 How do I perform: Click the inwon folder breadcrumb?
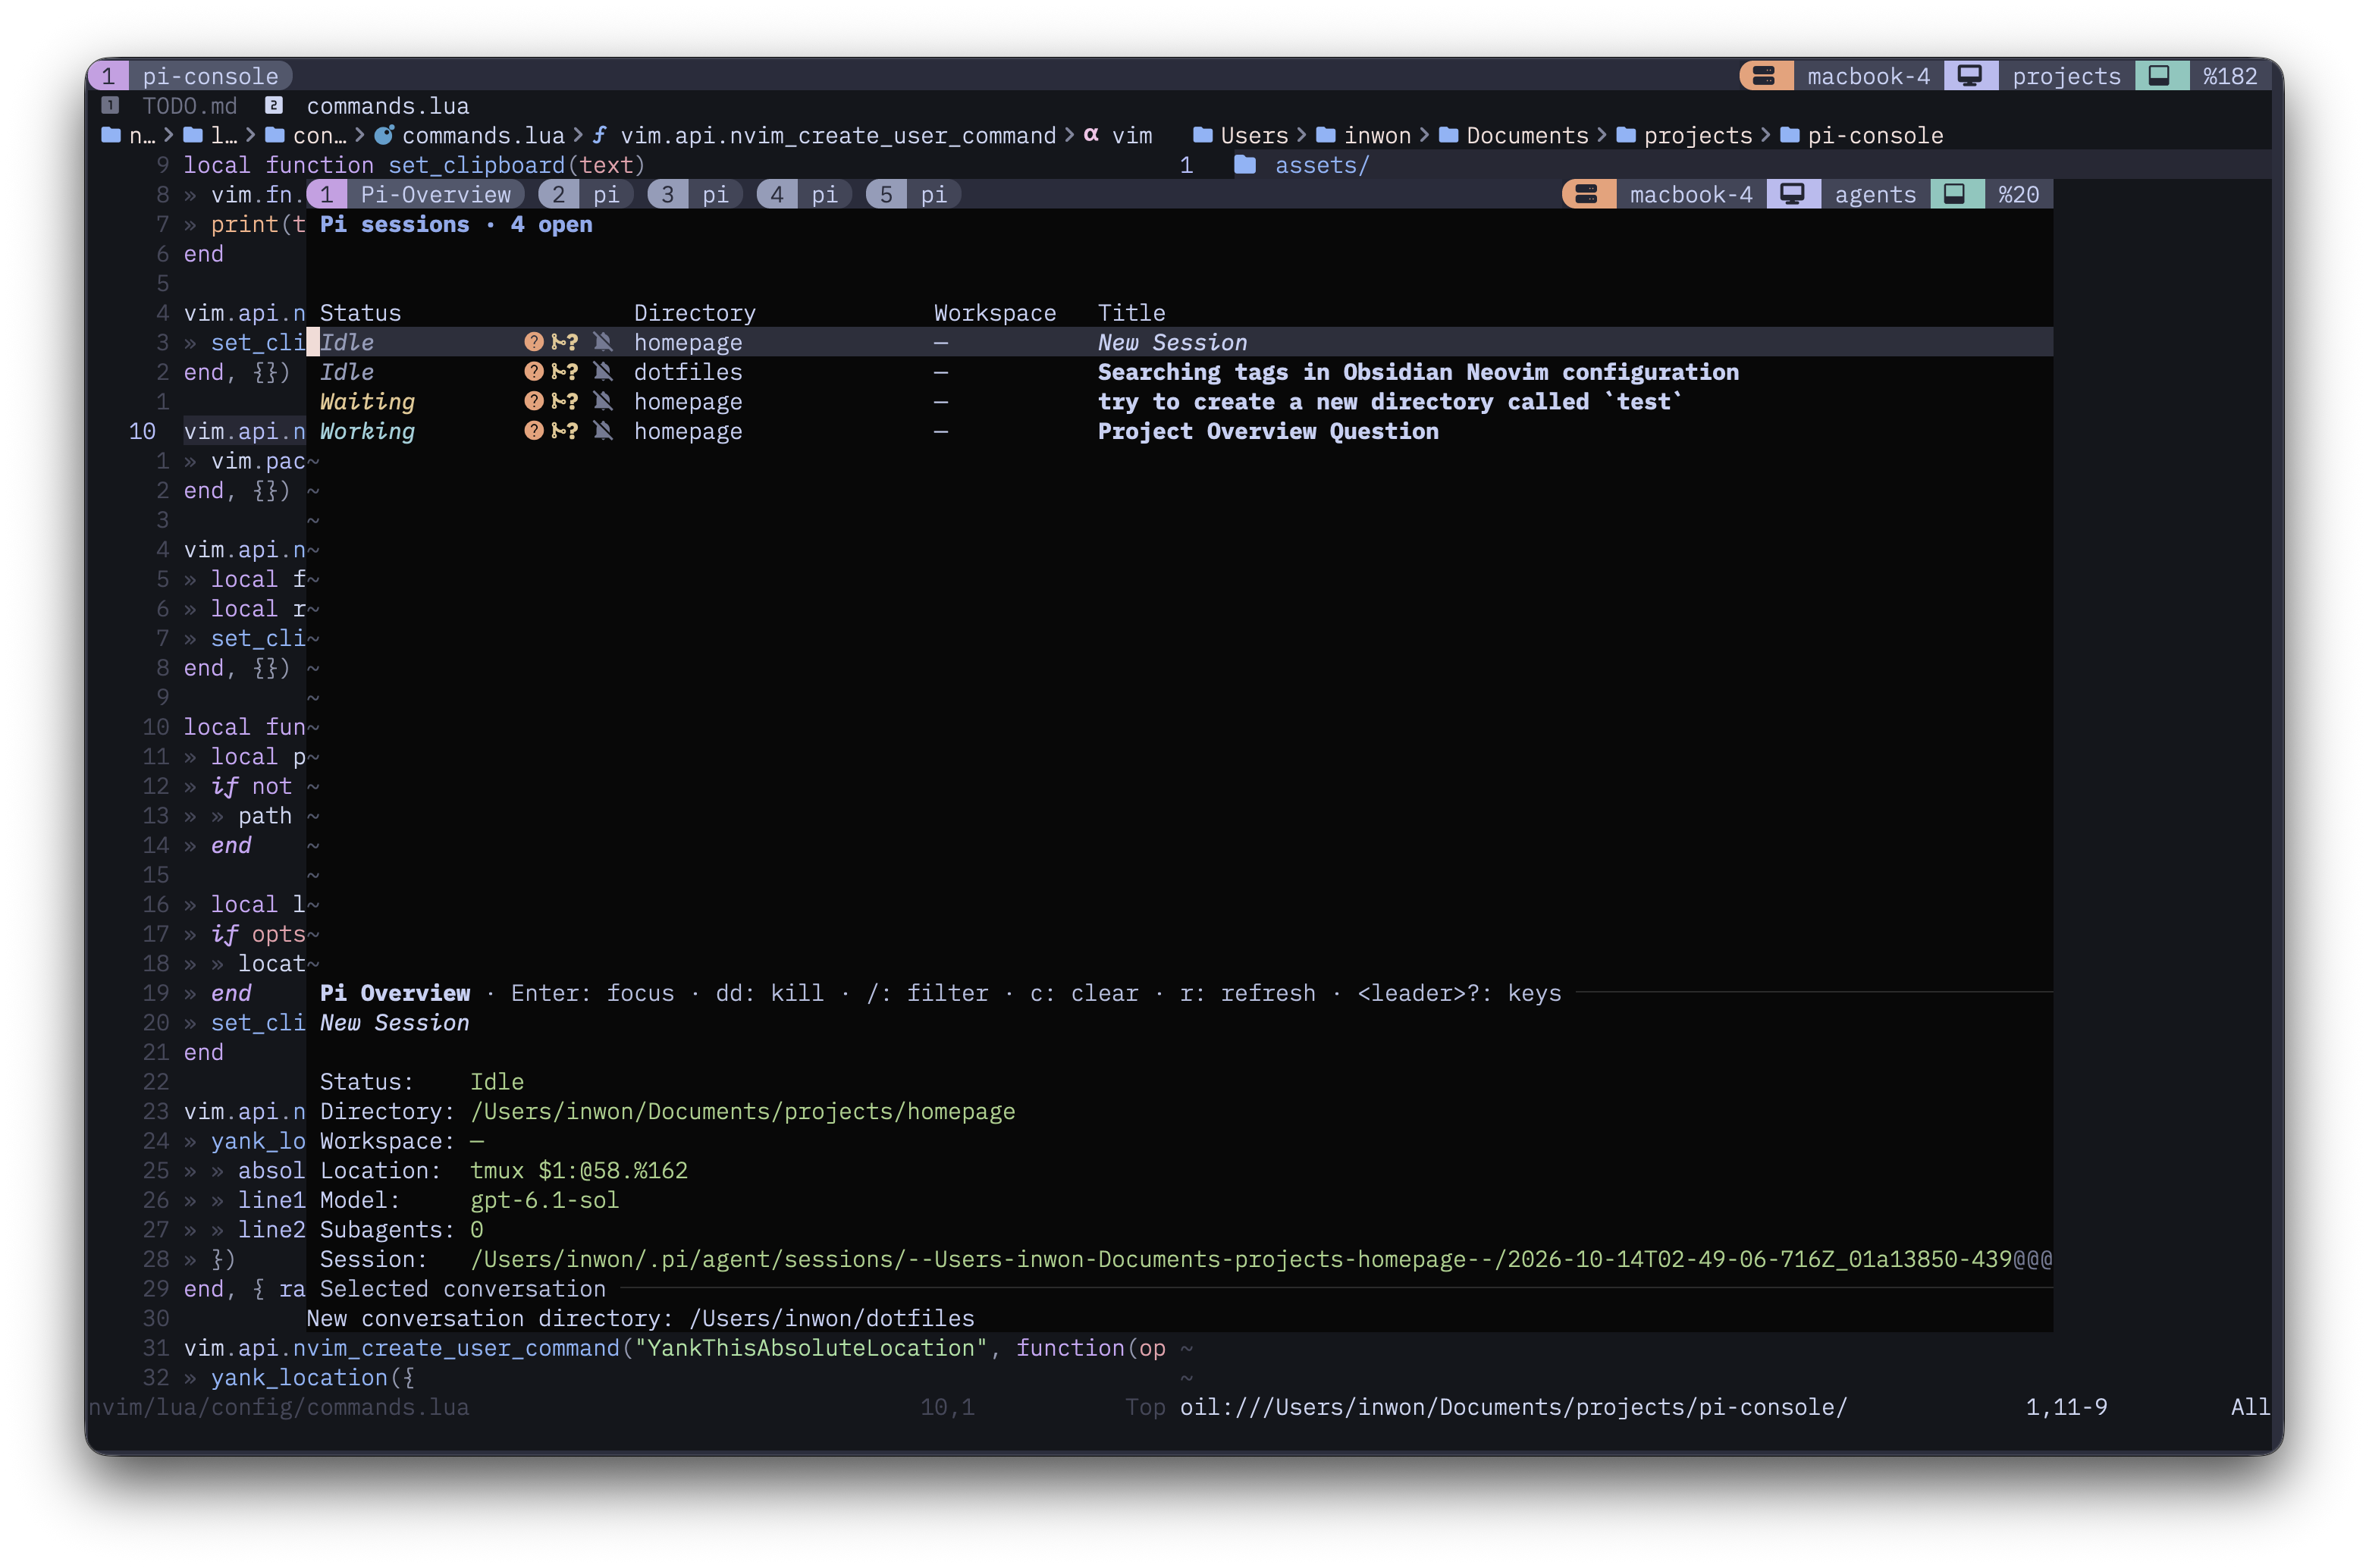[x=1364, y=135]
